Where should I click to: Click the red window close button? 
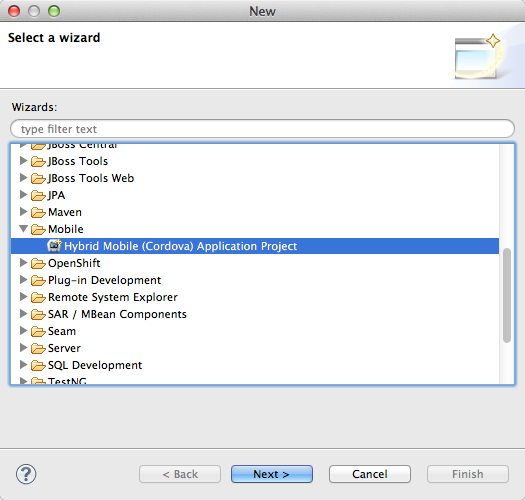pos(14,11)
